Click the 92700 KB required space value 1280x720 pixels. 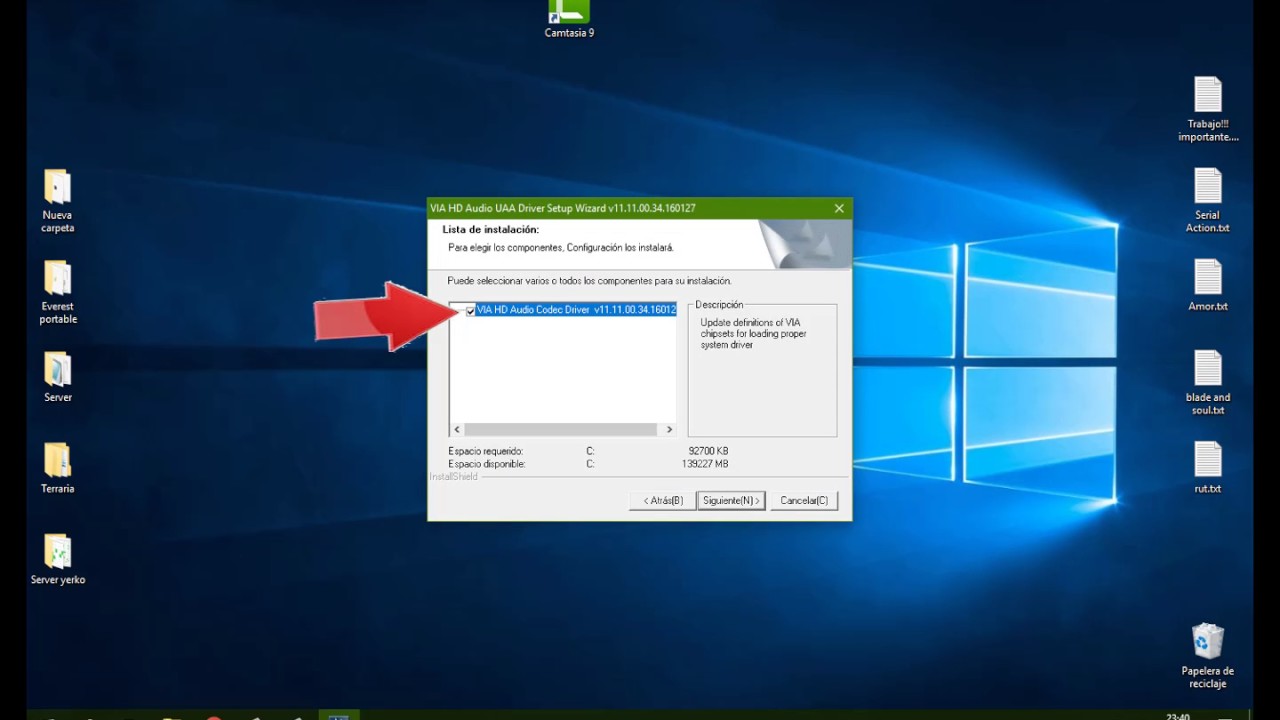(x=708, y=451)
